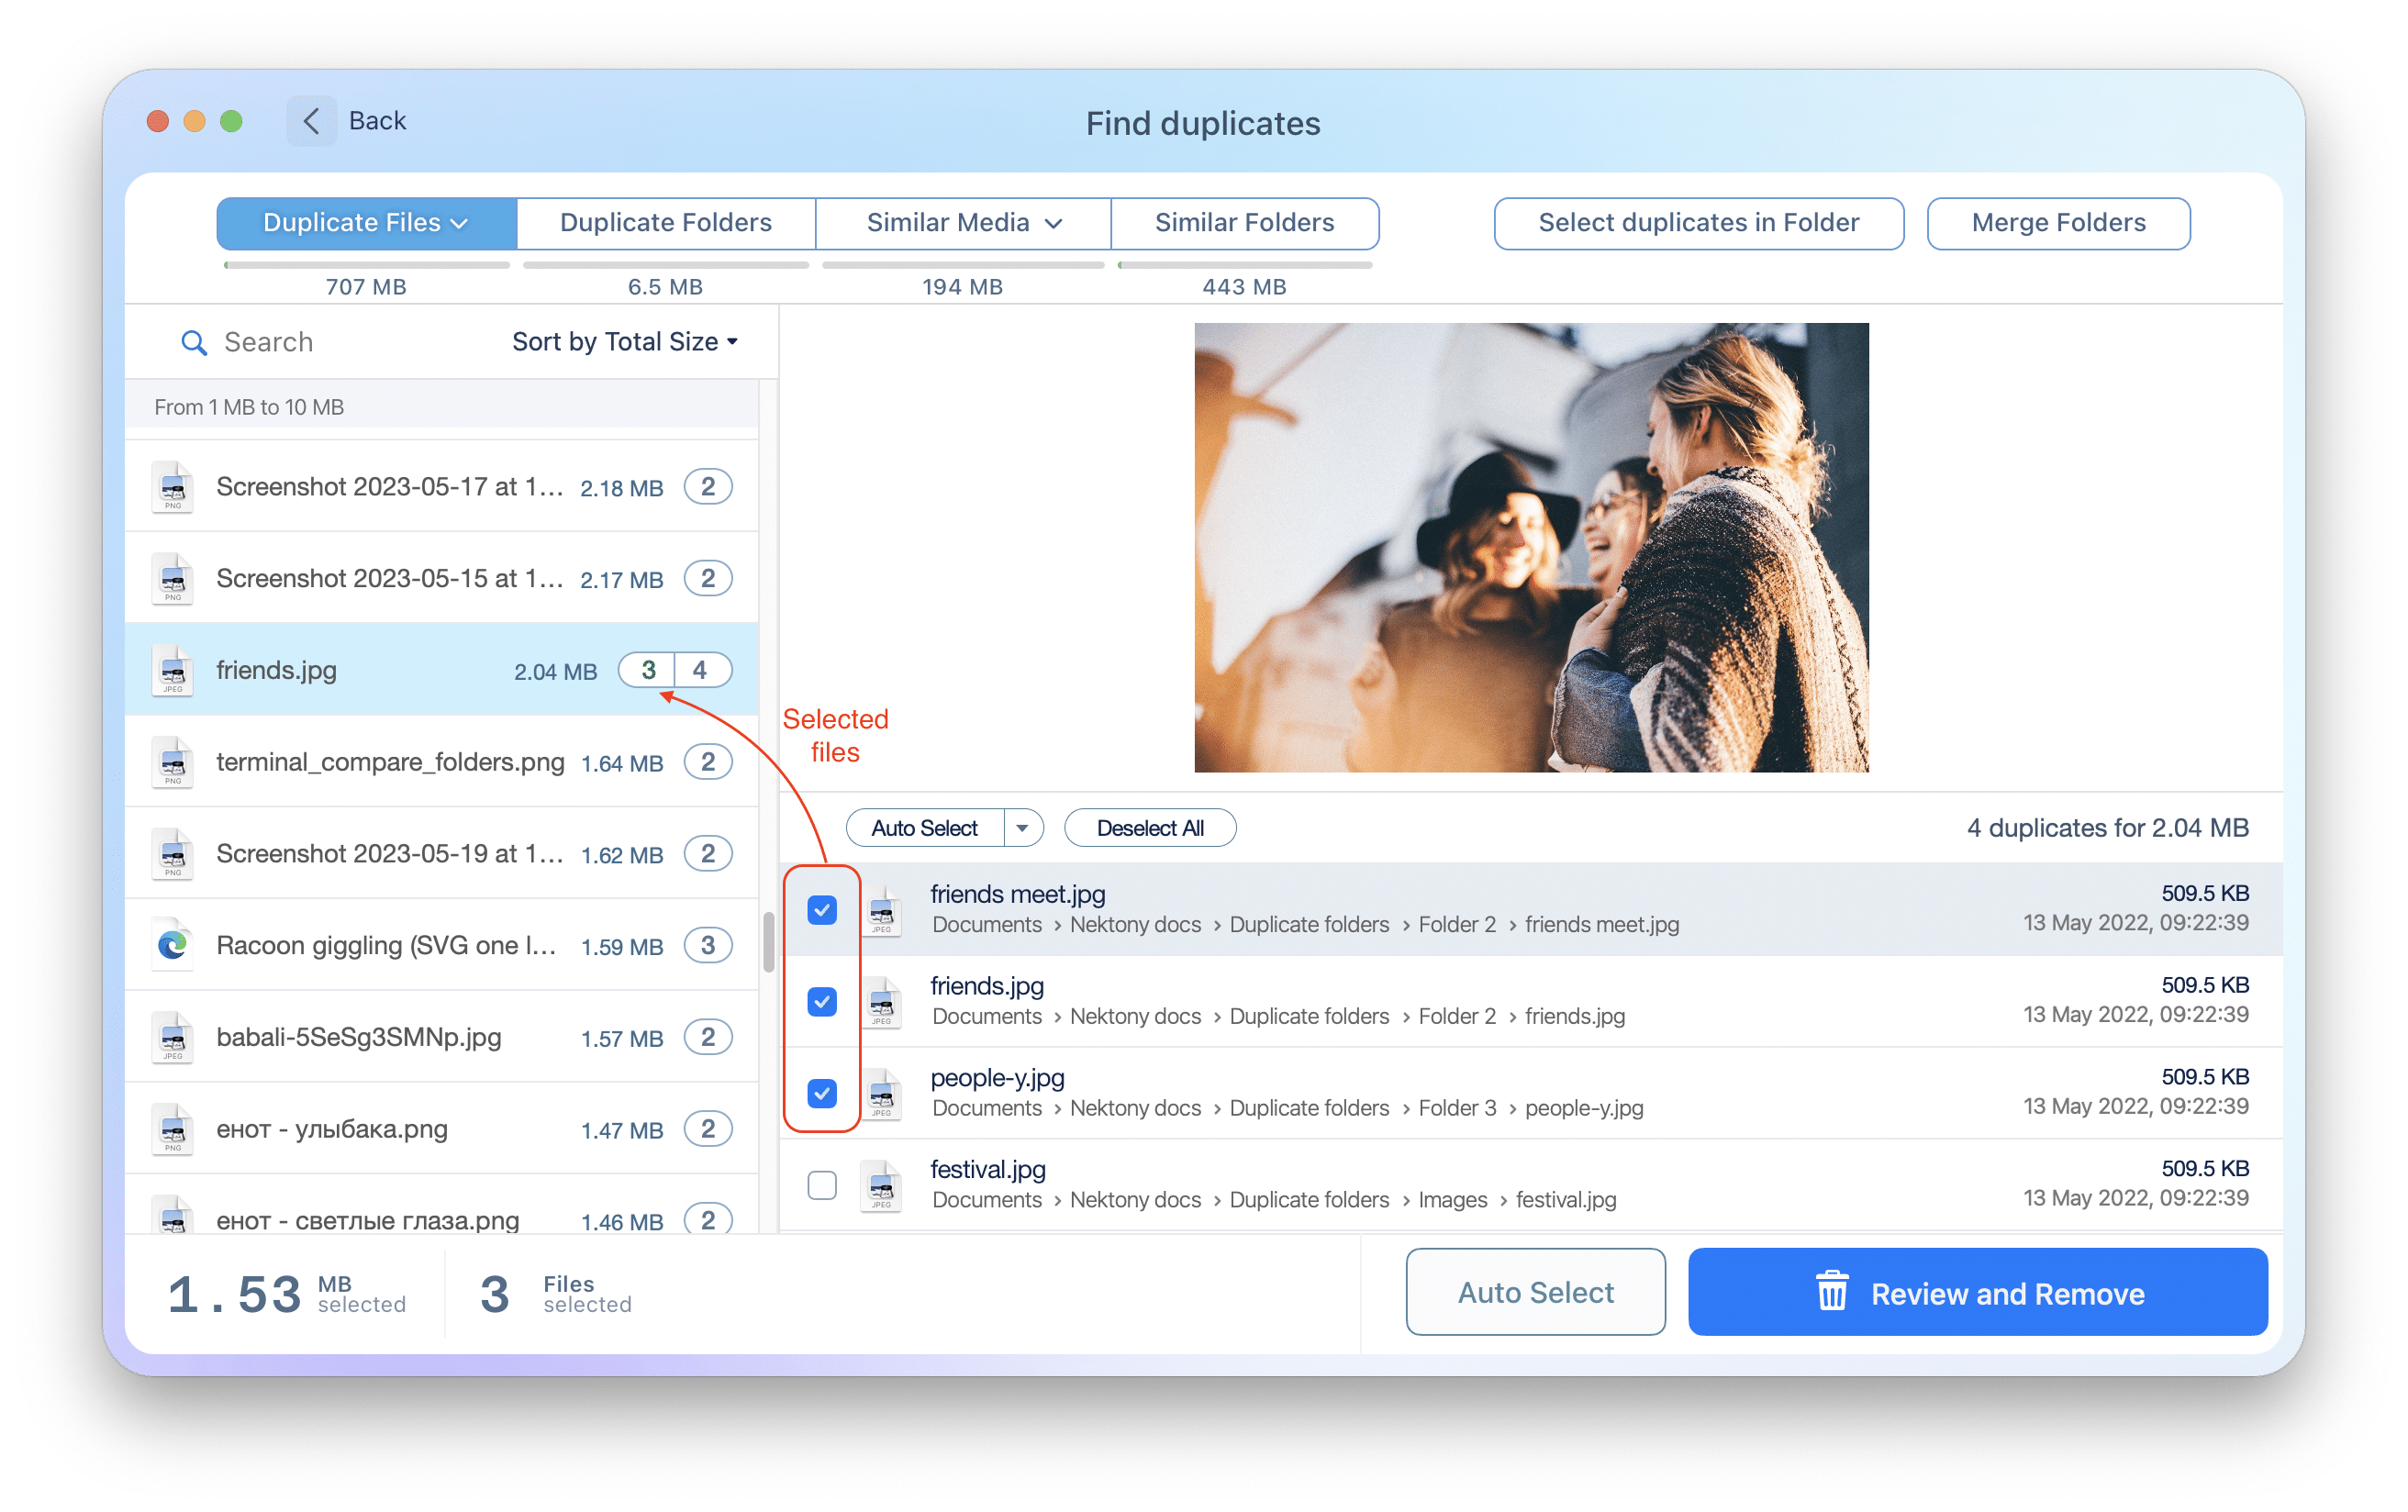Select the Screenshot 2023-05-15 row
Viewport: 2408px width, 1512px height.
[x=441, y=579]
